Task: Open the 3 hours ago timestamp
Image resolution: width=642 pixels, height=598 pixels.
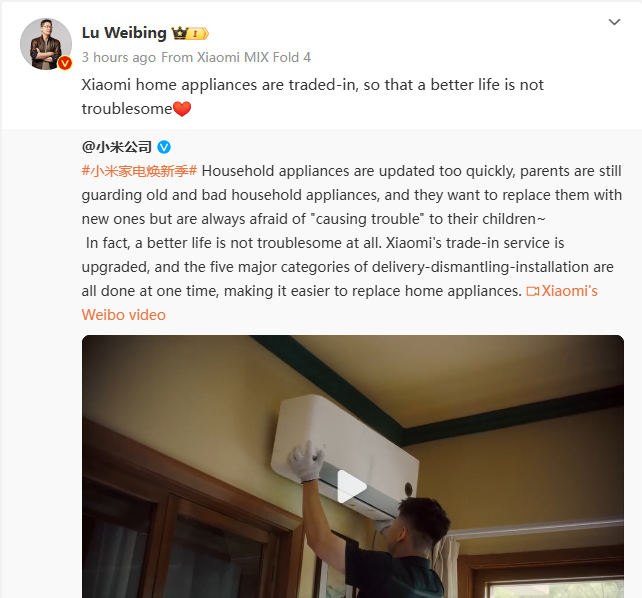Action: click(x=119, y=57)
